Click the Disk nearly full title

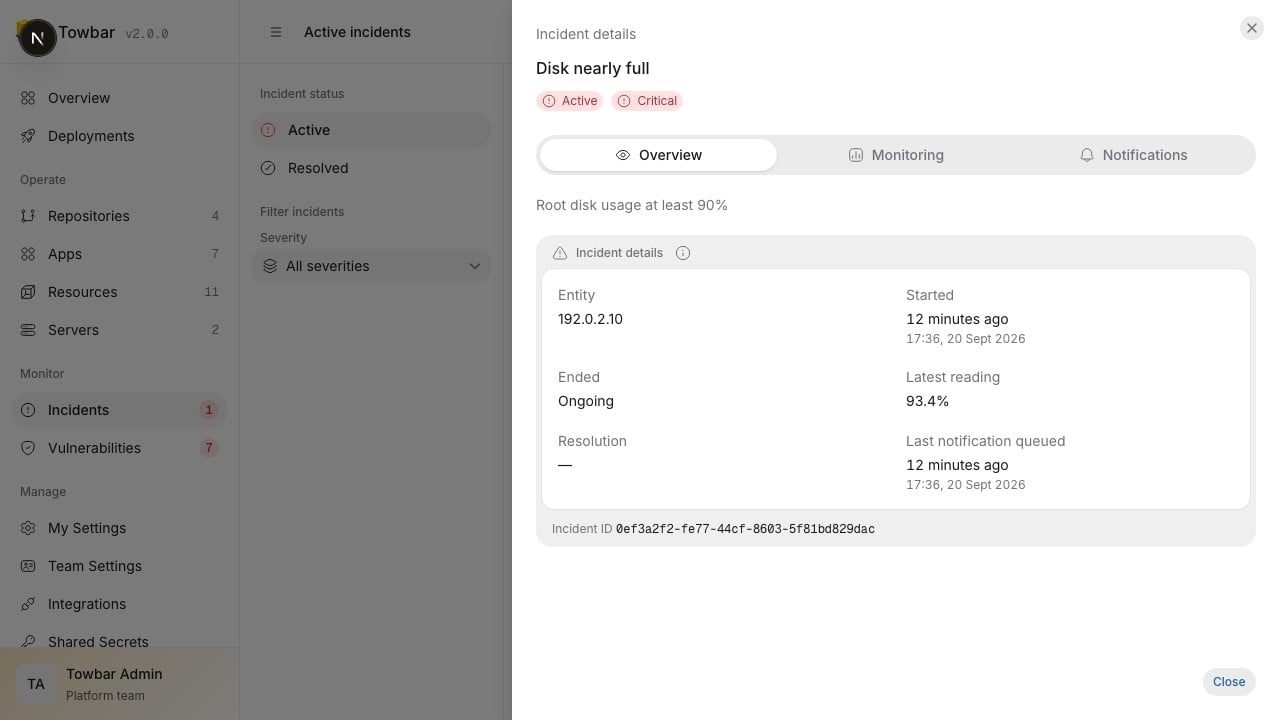coord(593,68)
